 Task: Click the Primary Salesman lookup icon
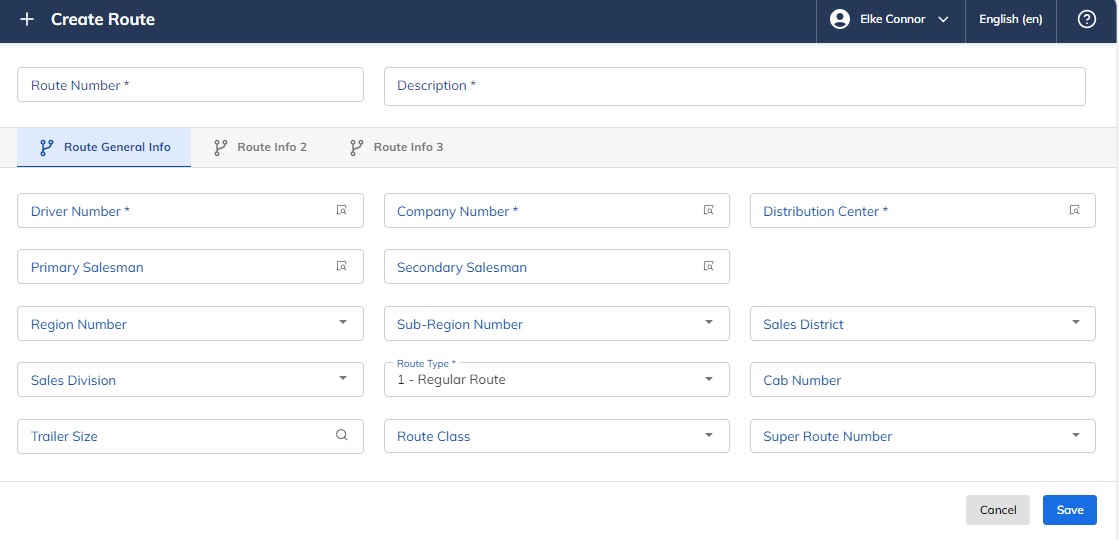[342, 266]
